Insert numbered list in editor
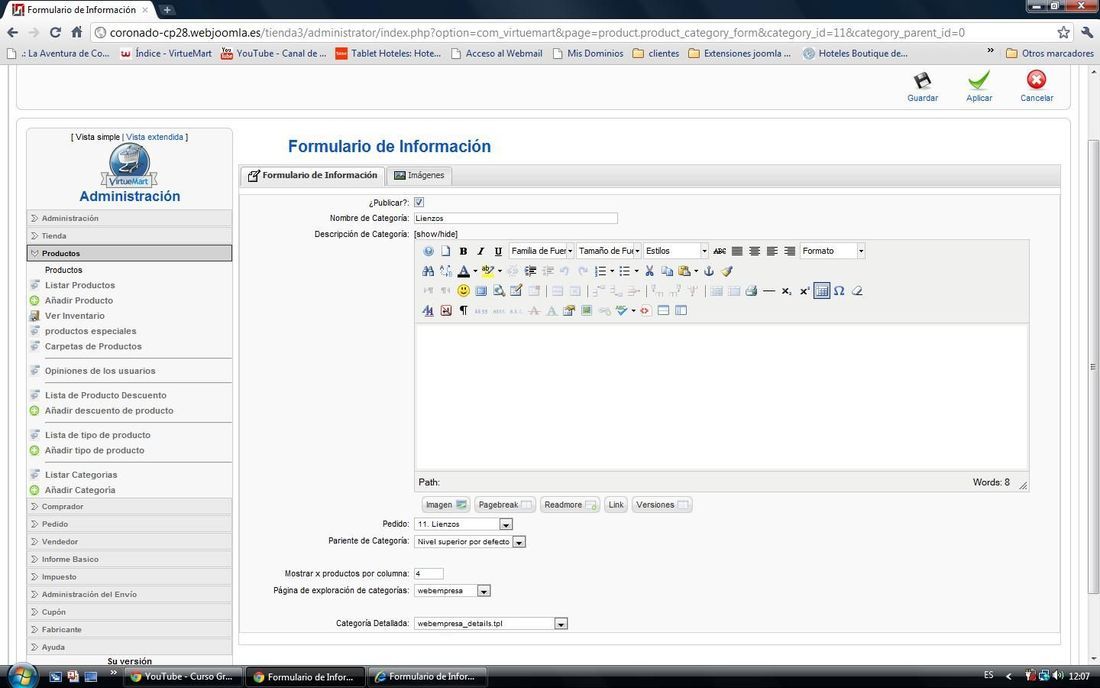 click(601, 271)
